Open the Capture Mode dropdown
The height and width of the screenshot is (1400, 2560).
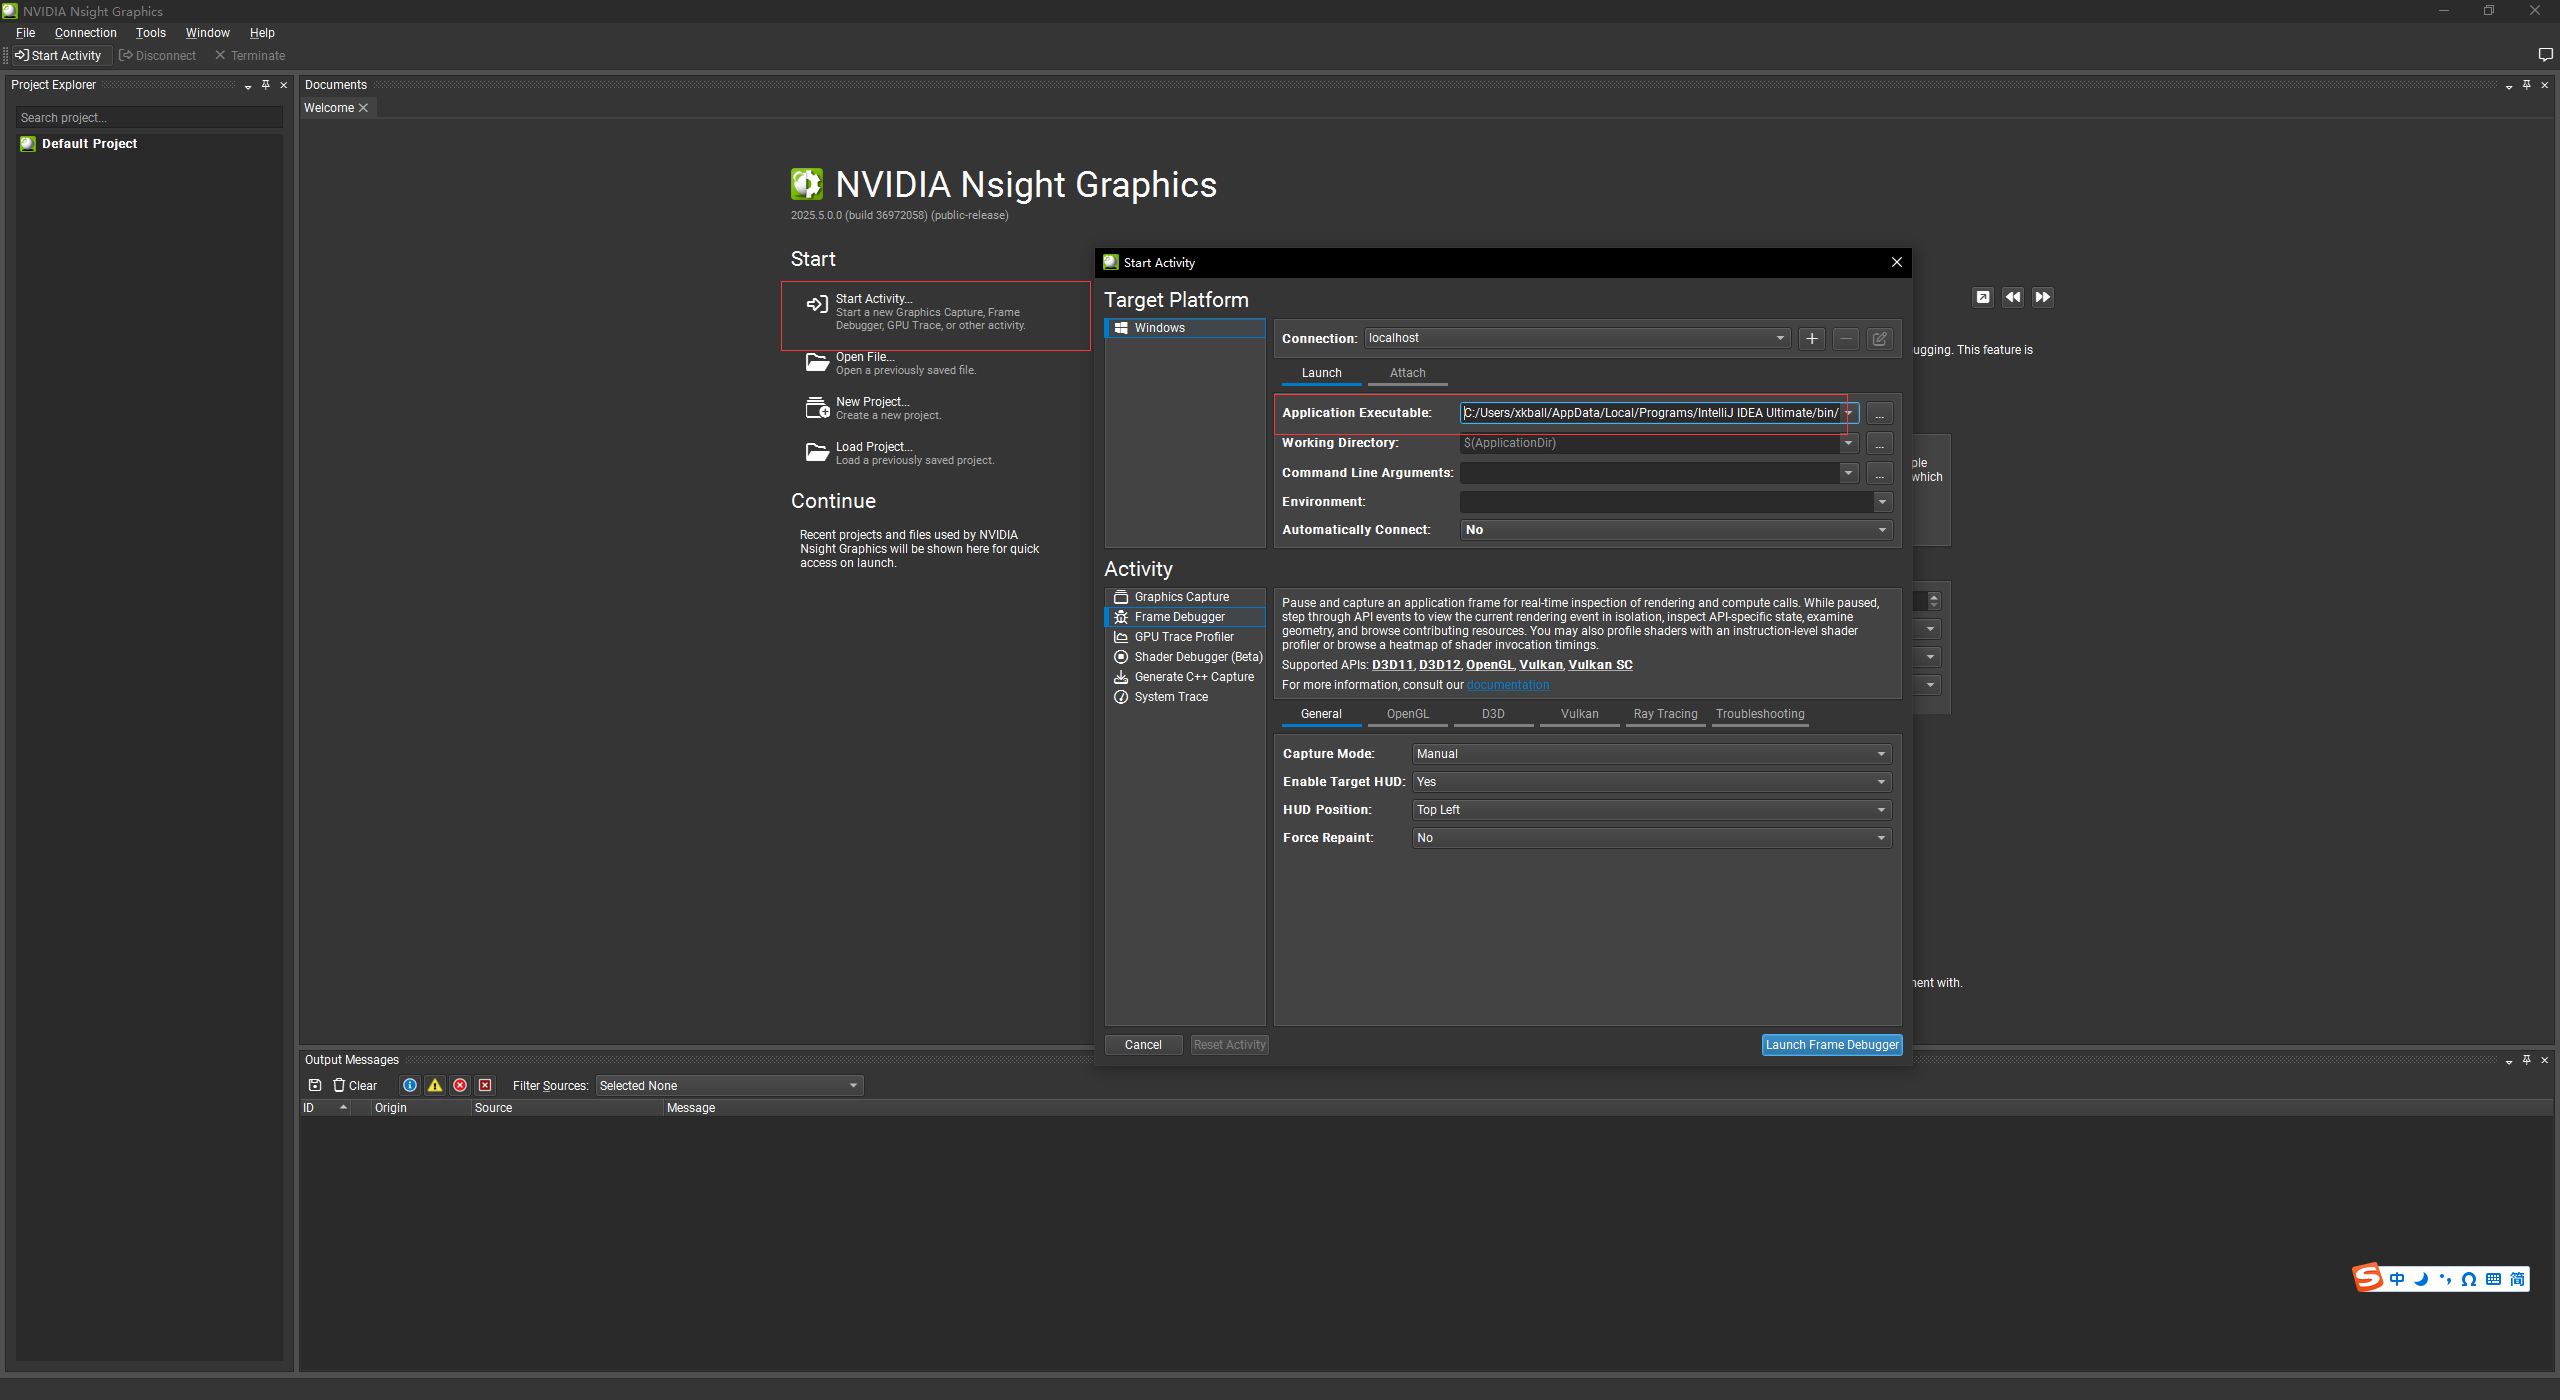[x=1650, y=754]
